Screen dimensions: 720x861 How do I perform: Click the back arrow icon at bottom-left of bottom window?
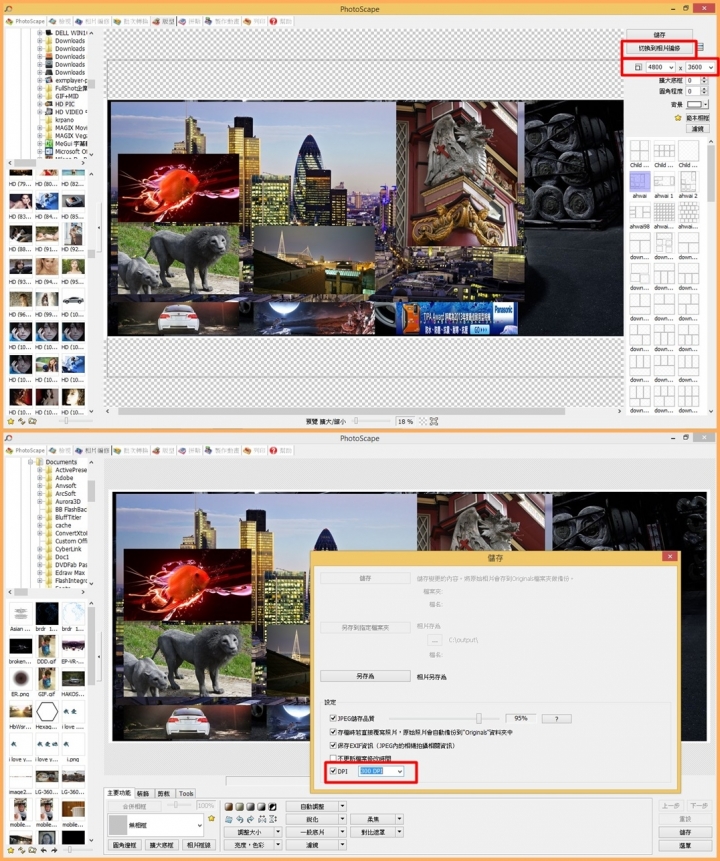(x=43, y=850)
